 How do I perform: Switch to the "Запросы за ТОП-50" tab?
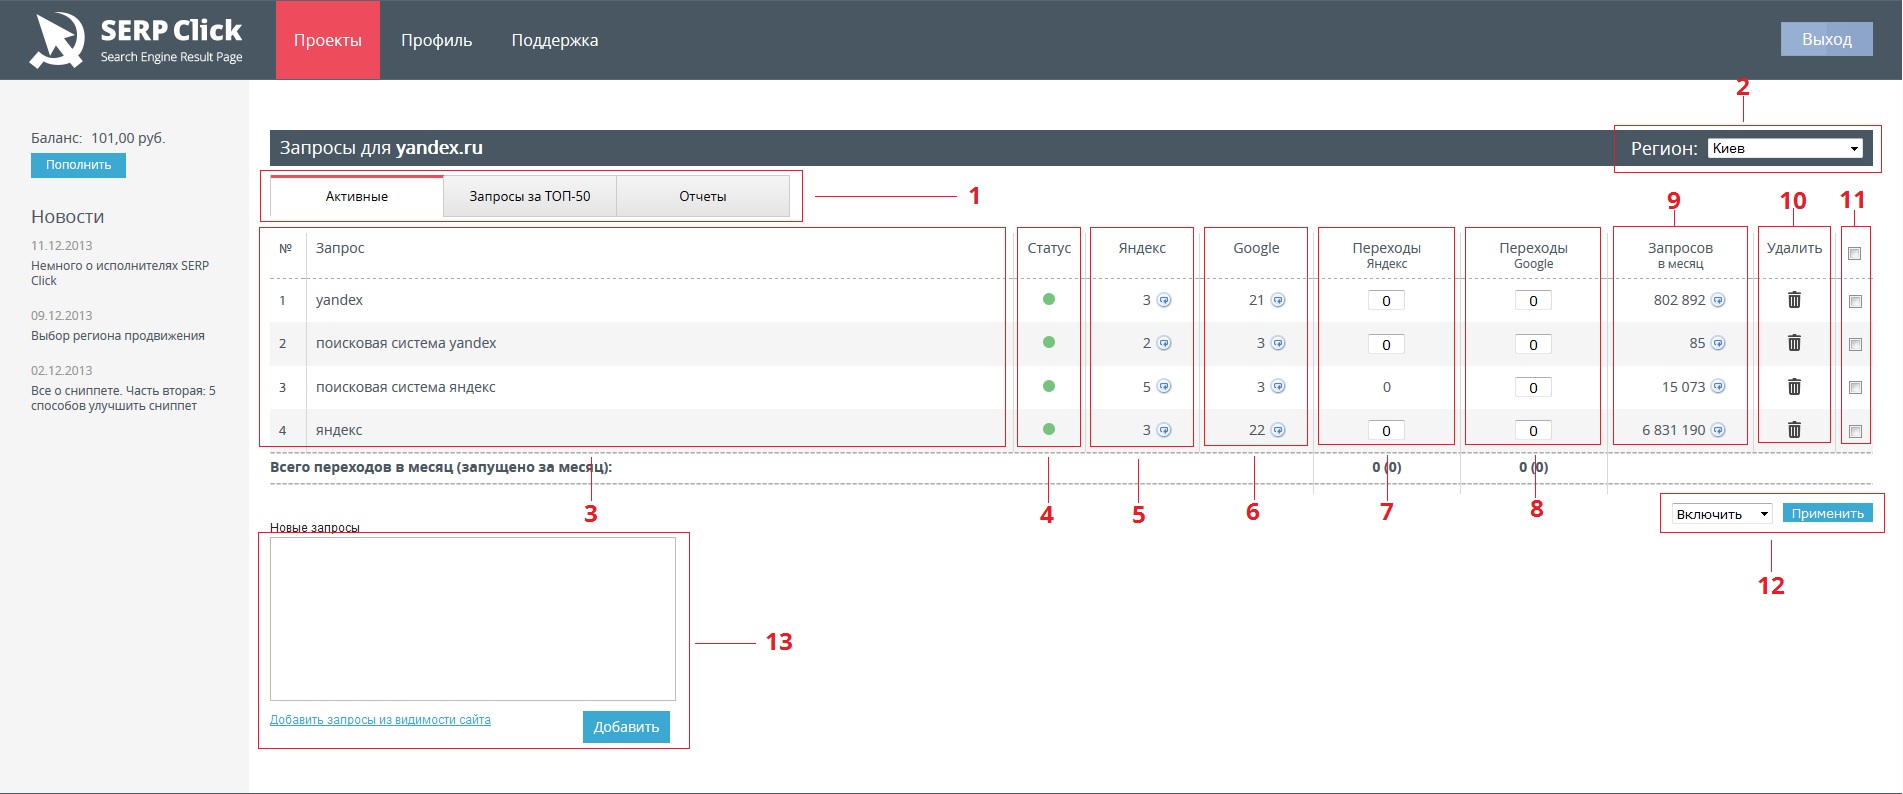coord(530,197)
